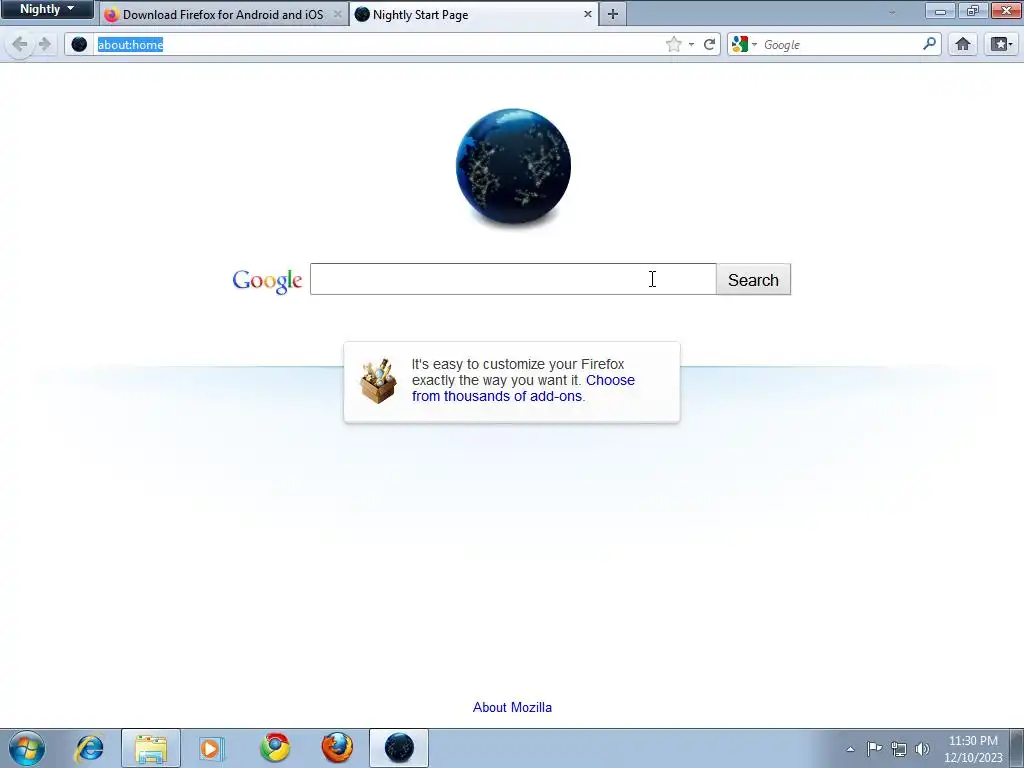Open network status tray icon

pos(899,749)
